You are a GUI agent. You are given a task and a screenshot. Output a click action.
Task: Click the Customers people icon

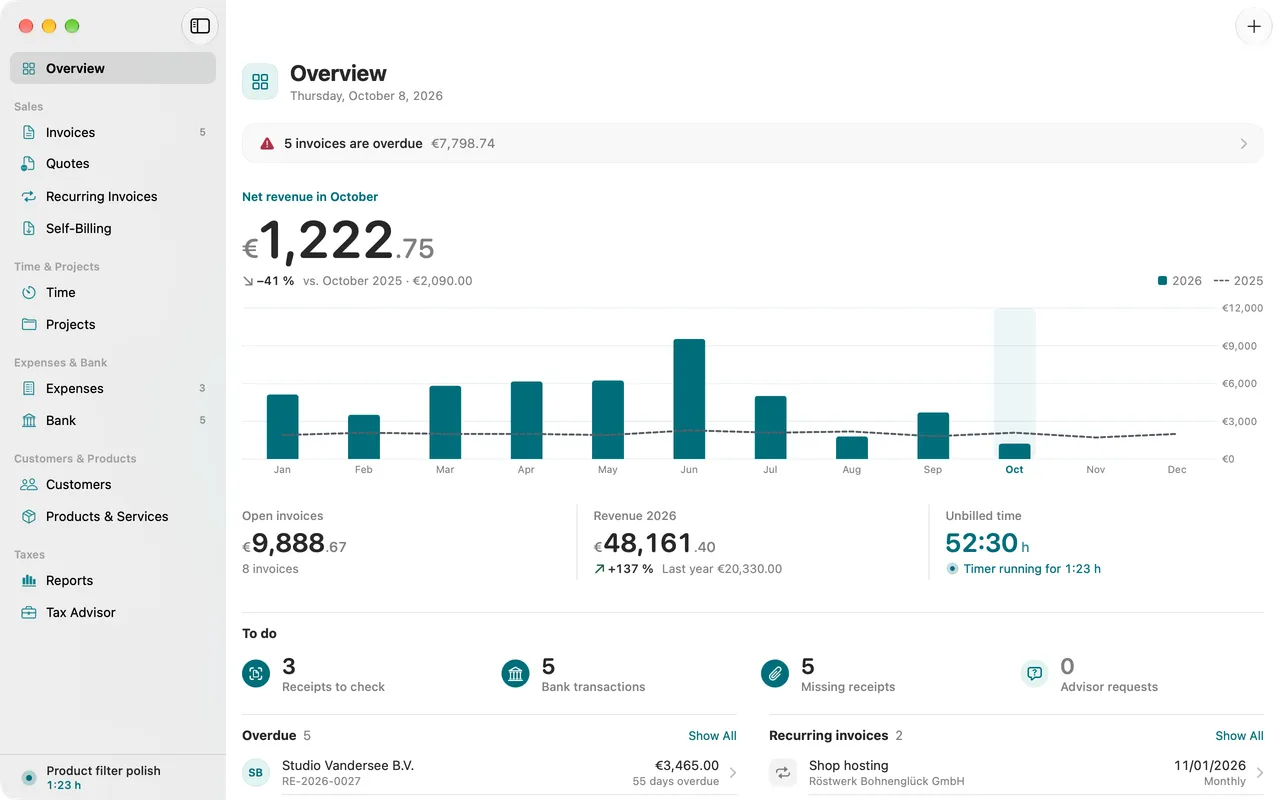(x=29, y=484)
